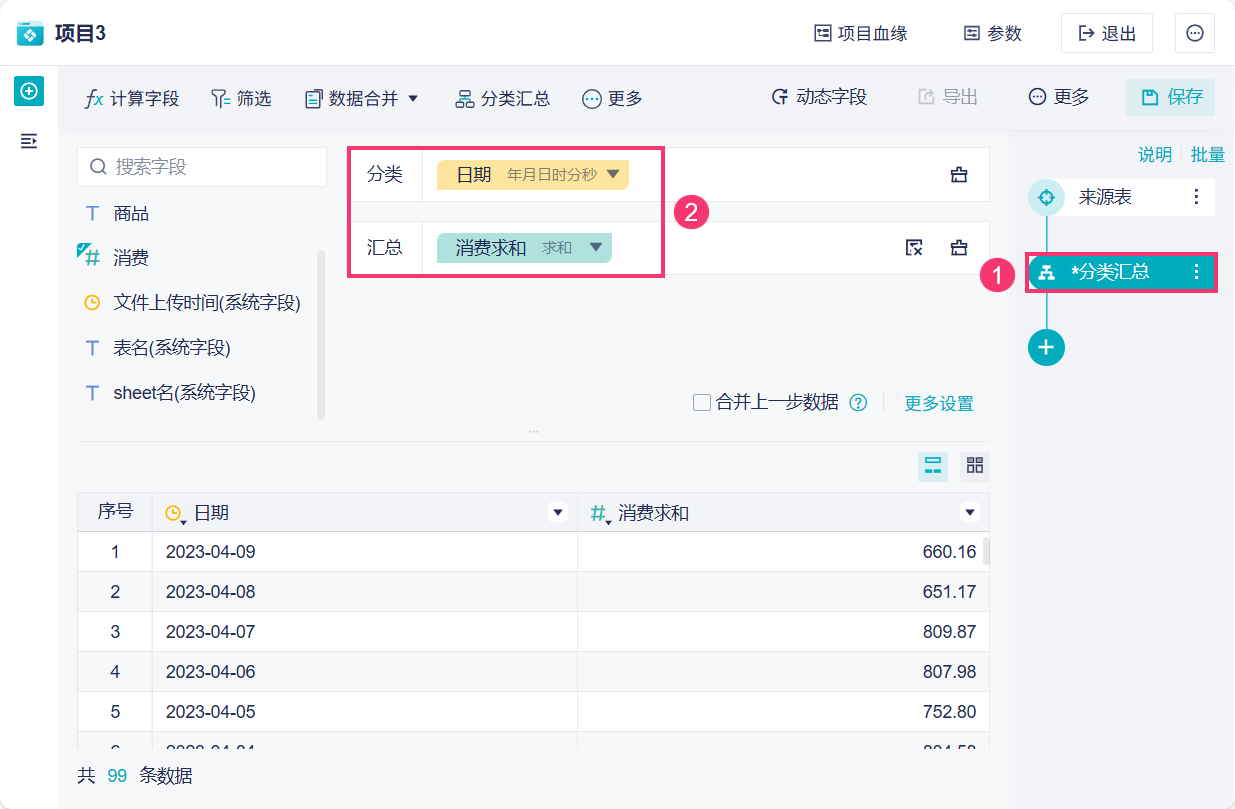Click the 搜索字段 search input box
Viewport: 1235px width, 809px height.
(202, 167)
